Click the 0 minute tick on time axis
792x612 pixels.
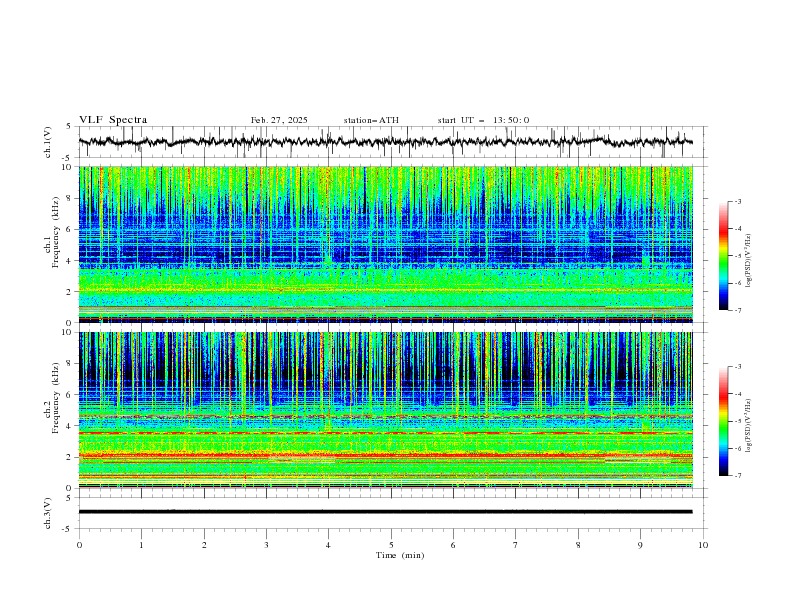[x=79, y=545]
